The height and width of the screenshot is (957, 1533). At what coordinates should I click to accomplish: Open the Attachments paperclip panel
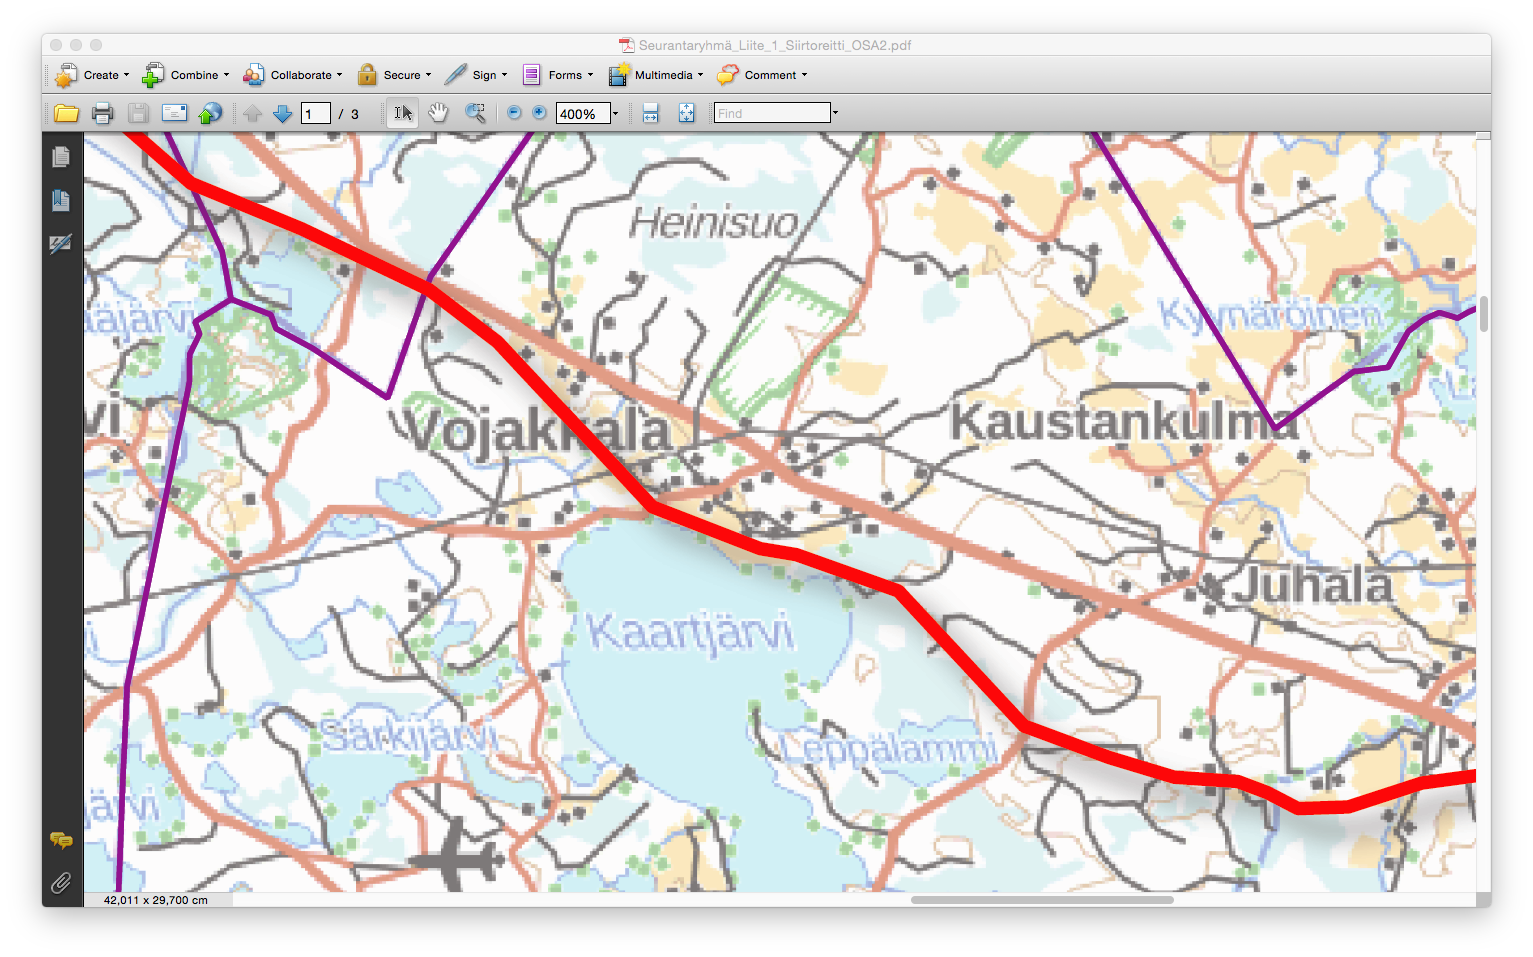[61, 883]
